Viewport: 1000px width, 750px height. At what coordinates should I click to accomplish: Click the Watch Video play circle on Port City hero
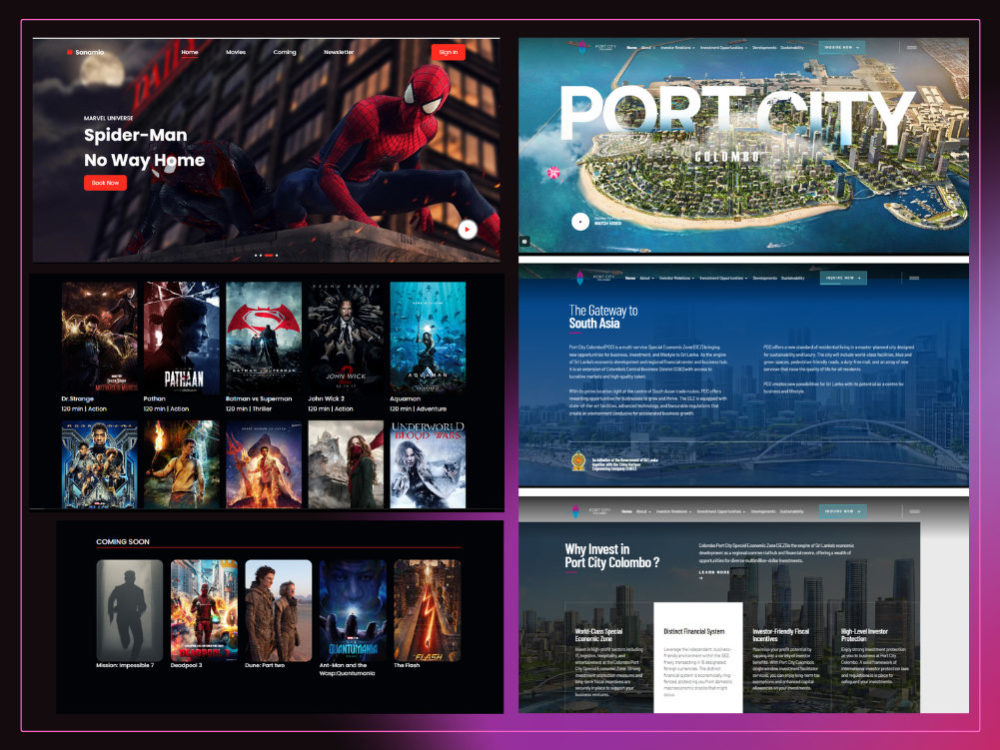(x=580, y=222)
